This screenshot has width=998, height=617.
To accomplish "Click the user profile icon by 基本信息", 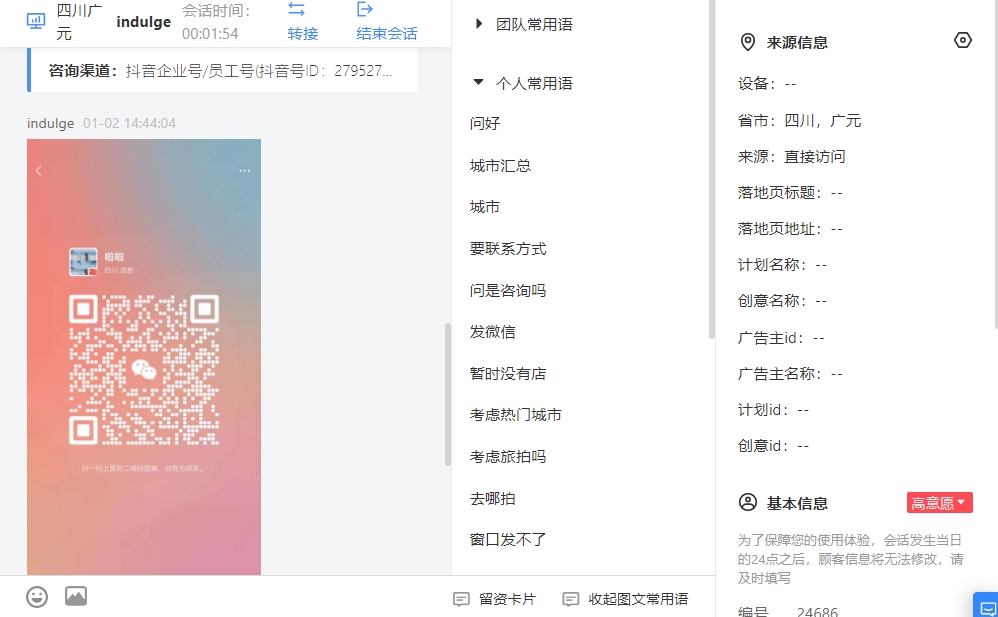I will coord(748,502).
